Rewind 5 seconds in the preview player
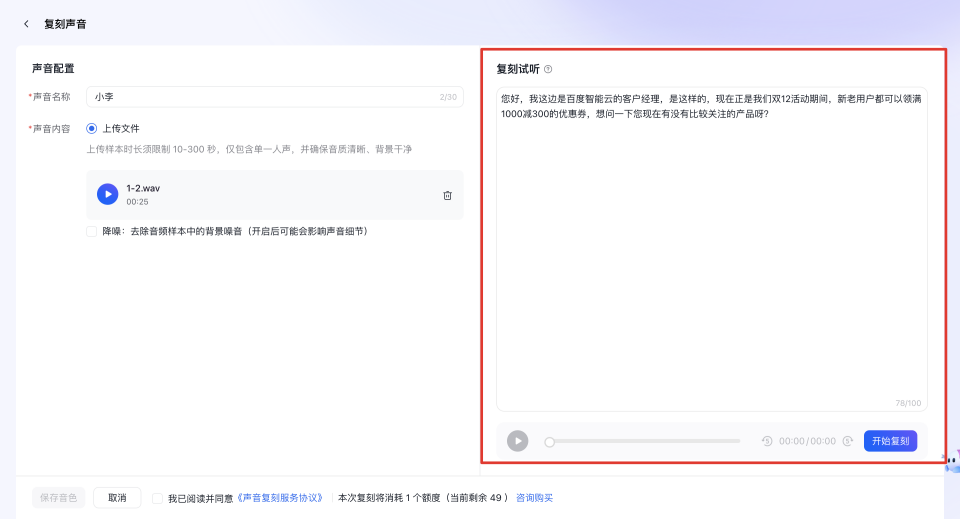The height and width of the screenshot is (519, 960). [x=767, y=441]
